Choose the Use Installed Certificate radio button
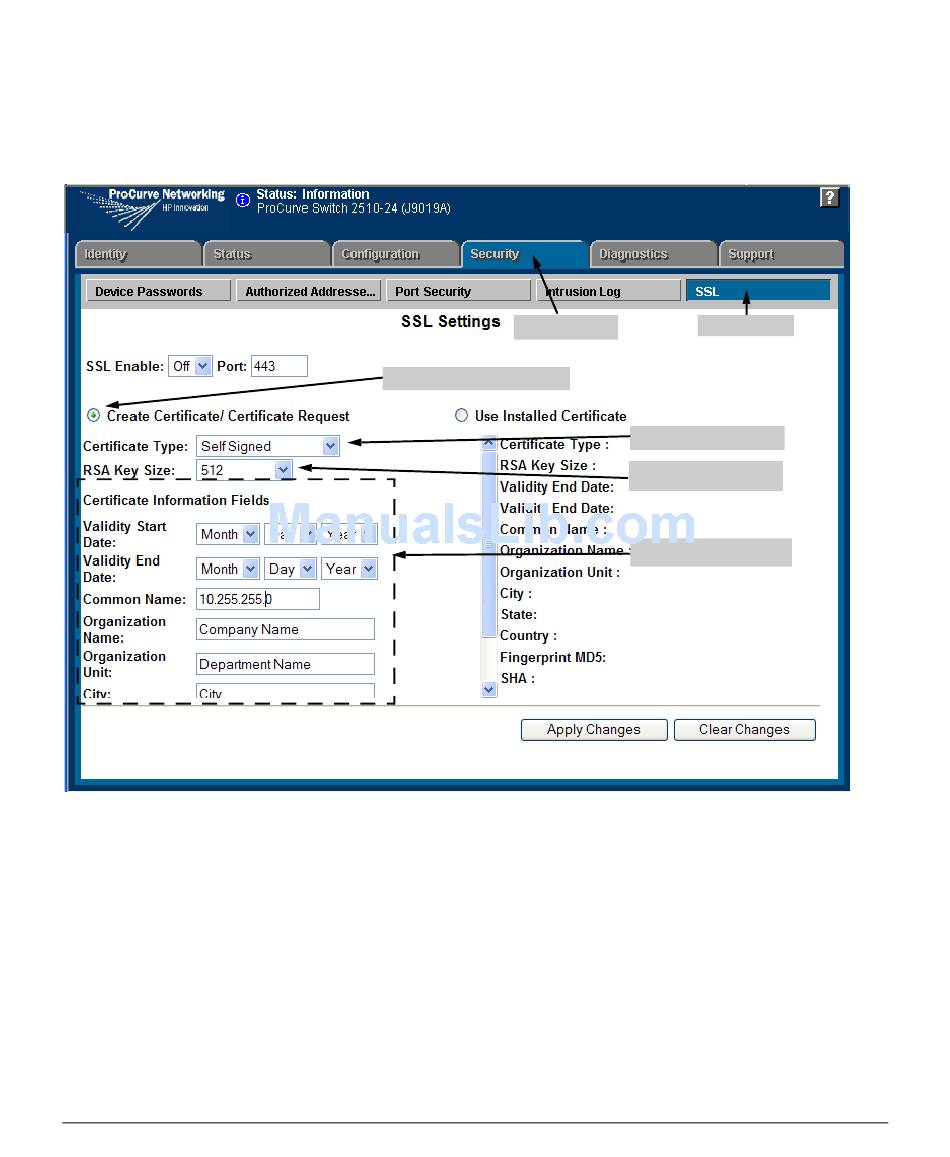The height and width of the screenshot is (1157, 950). click(461, 415)
